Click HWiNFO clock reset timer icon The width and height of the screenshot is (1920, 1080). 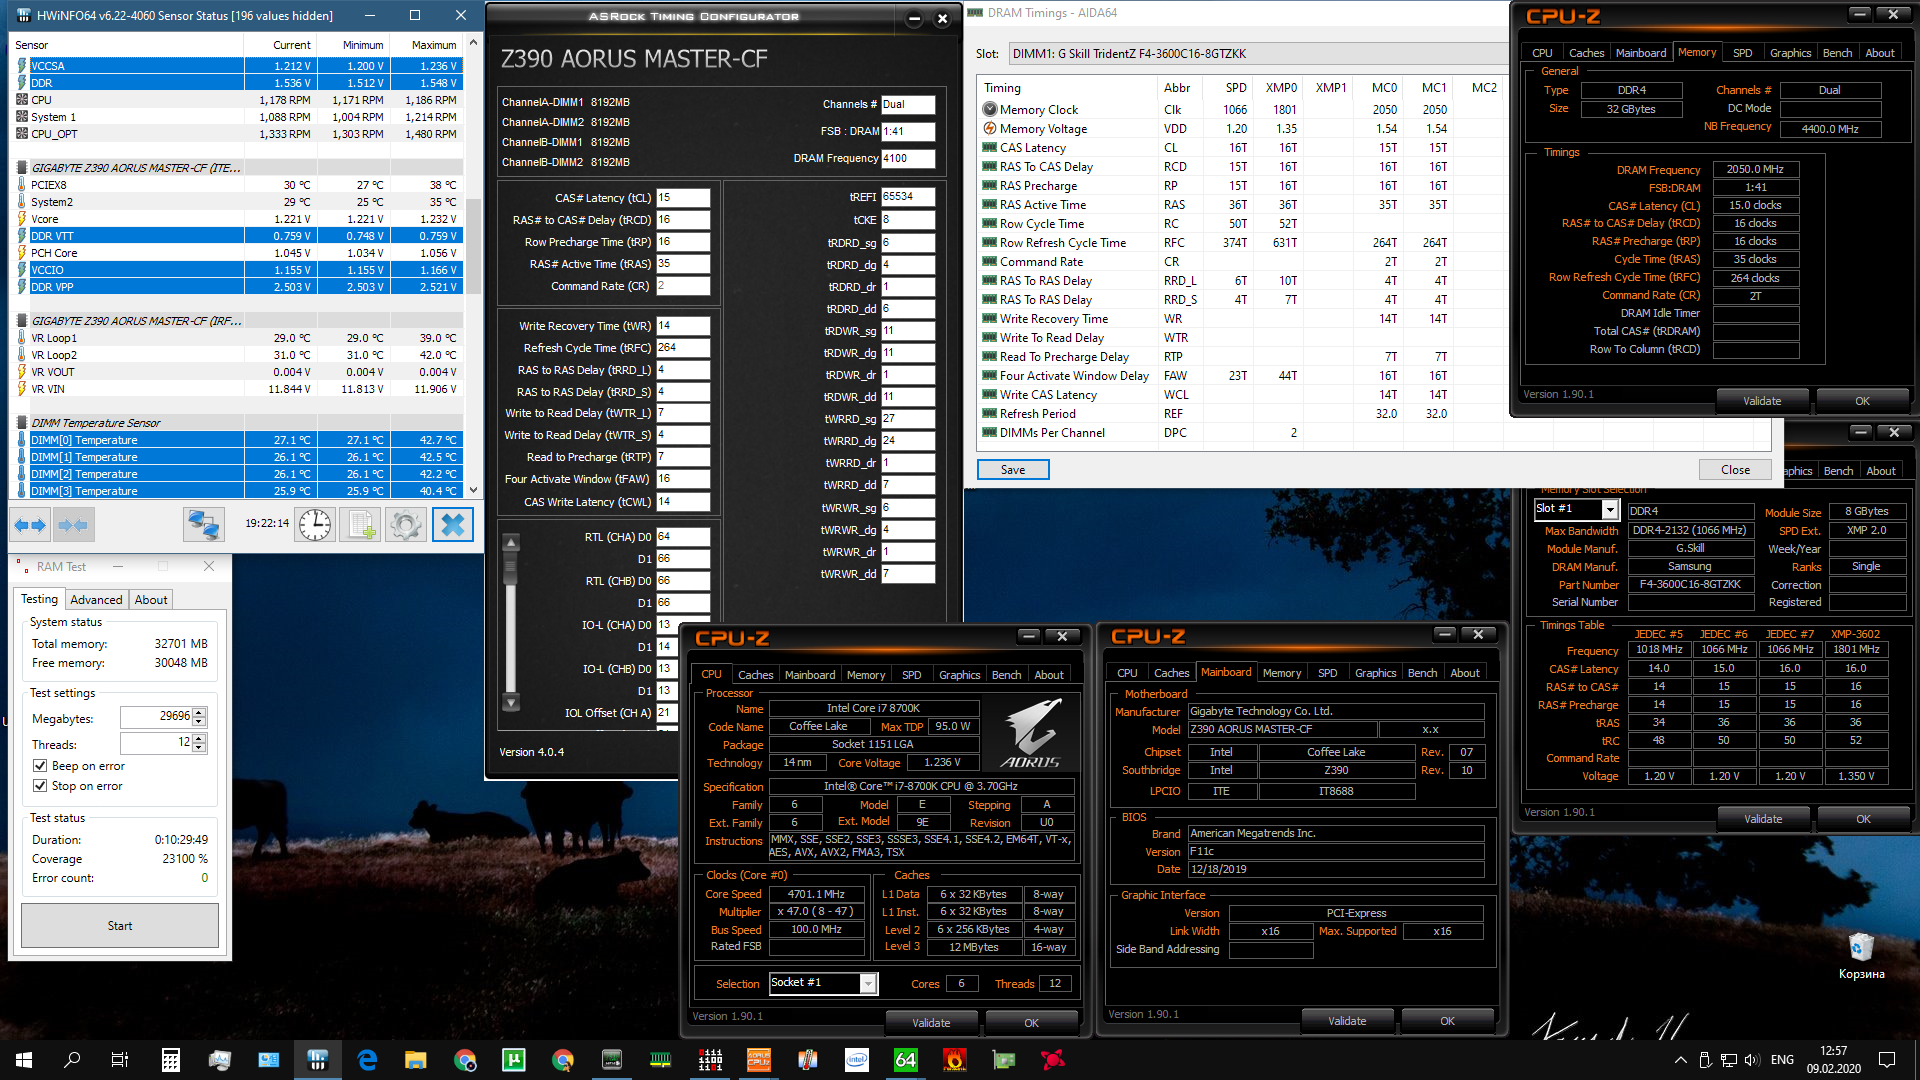[315, 525]
